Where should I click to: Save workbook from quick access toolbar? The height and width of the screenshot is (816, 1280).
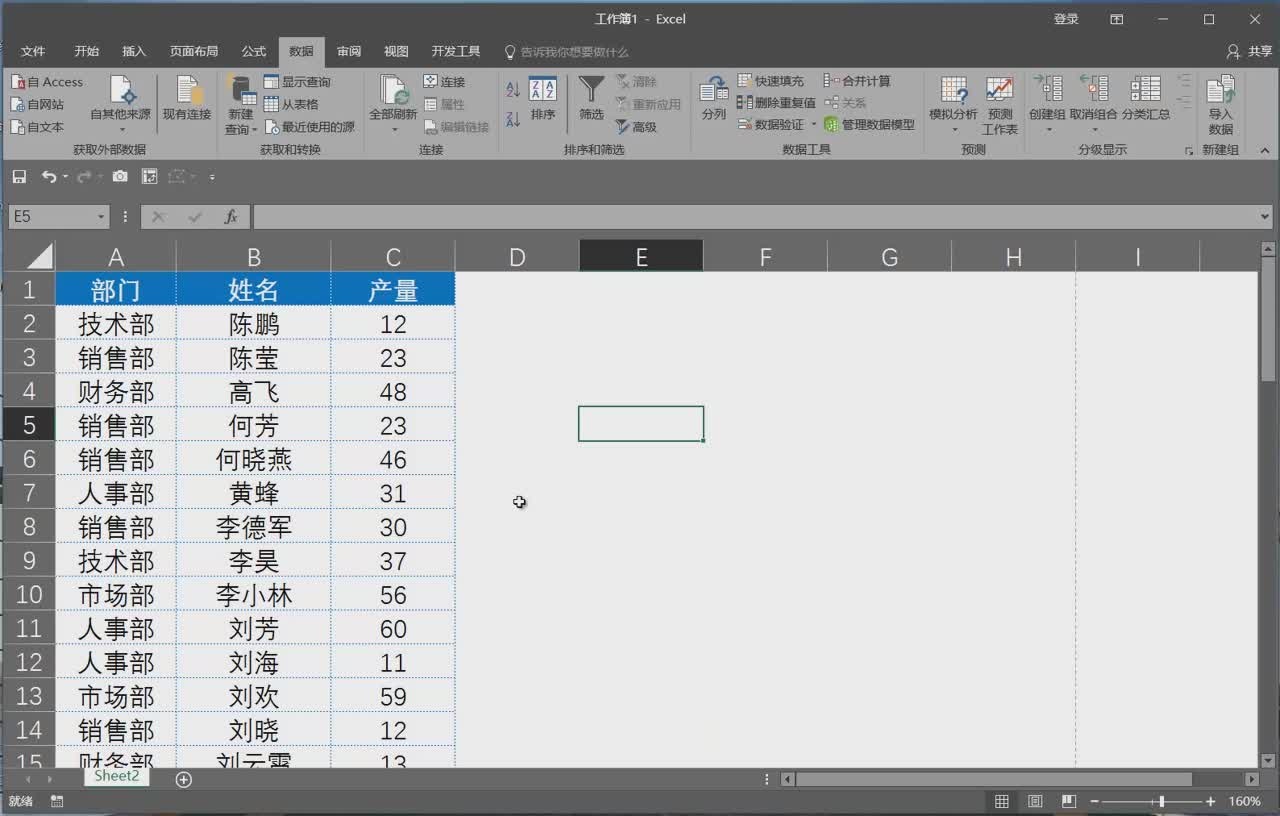click(19, 177)
